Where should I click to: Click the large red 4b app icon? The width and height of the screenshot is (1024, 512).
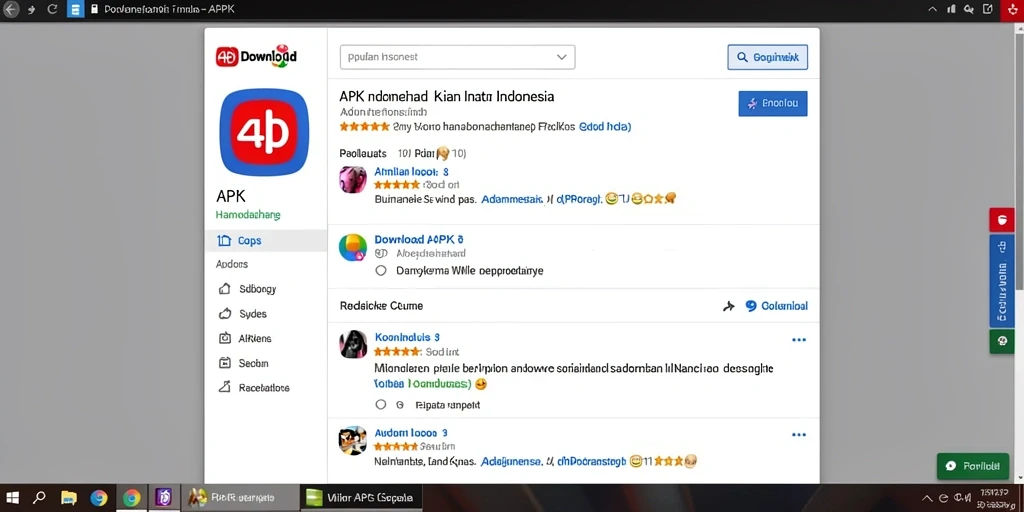point(264,133)
